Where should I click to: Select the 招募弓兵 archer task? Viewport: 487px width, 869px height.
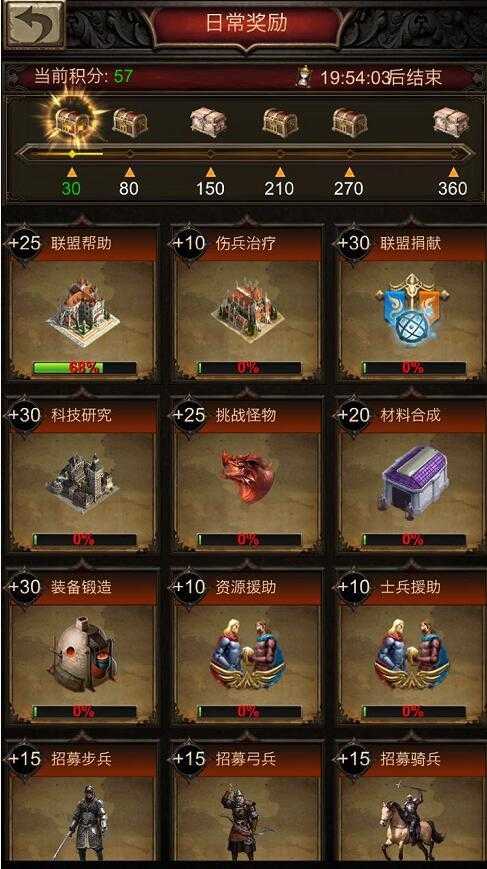[247, 802]
